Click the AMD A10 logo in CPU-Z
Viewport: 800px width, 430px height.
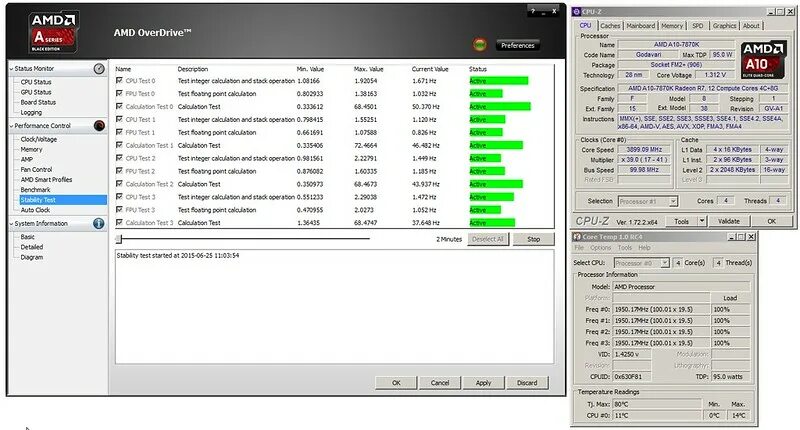[763, 60]
